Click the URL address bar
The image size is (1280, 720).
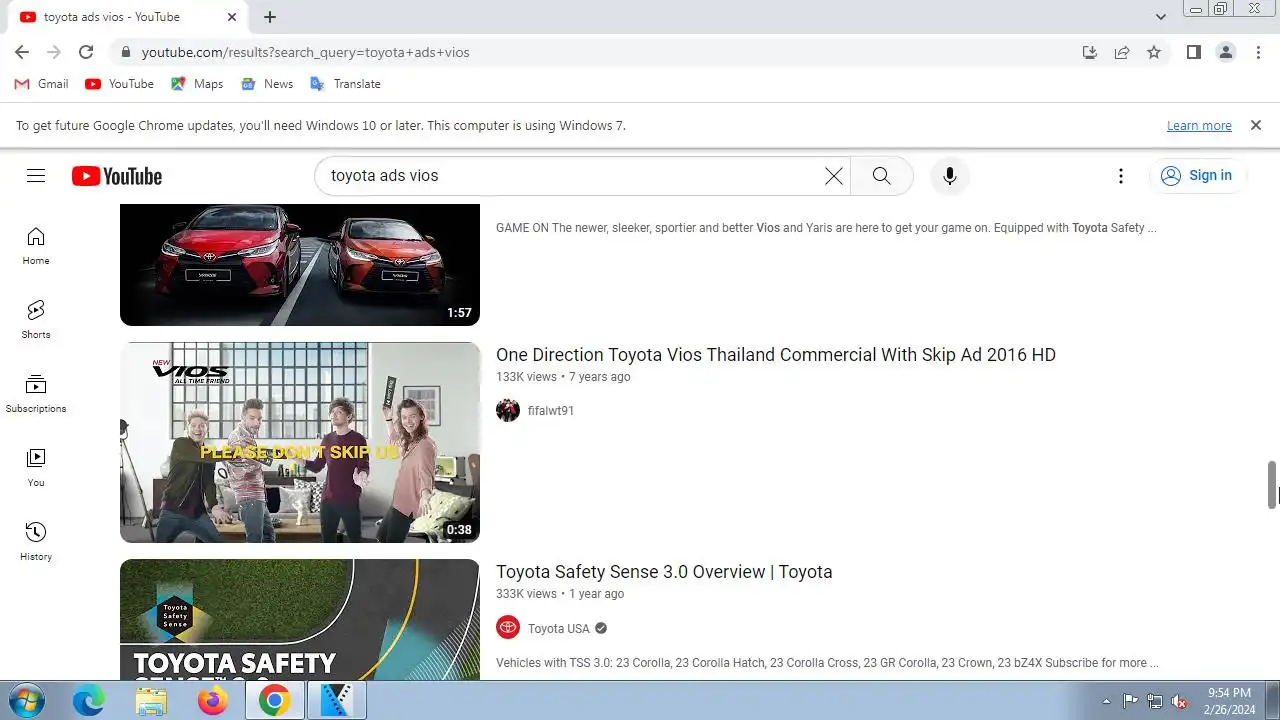600,52
